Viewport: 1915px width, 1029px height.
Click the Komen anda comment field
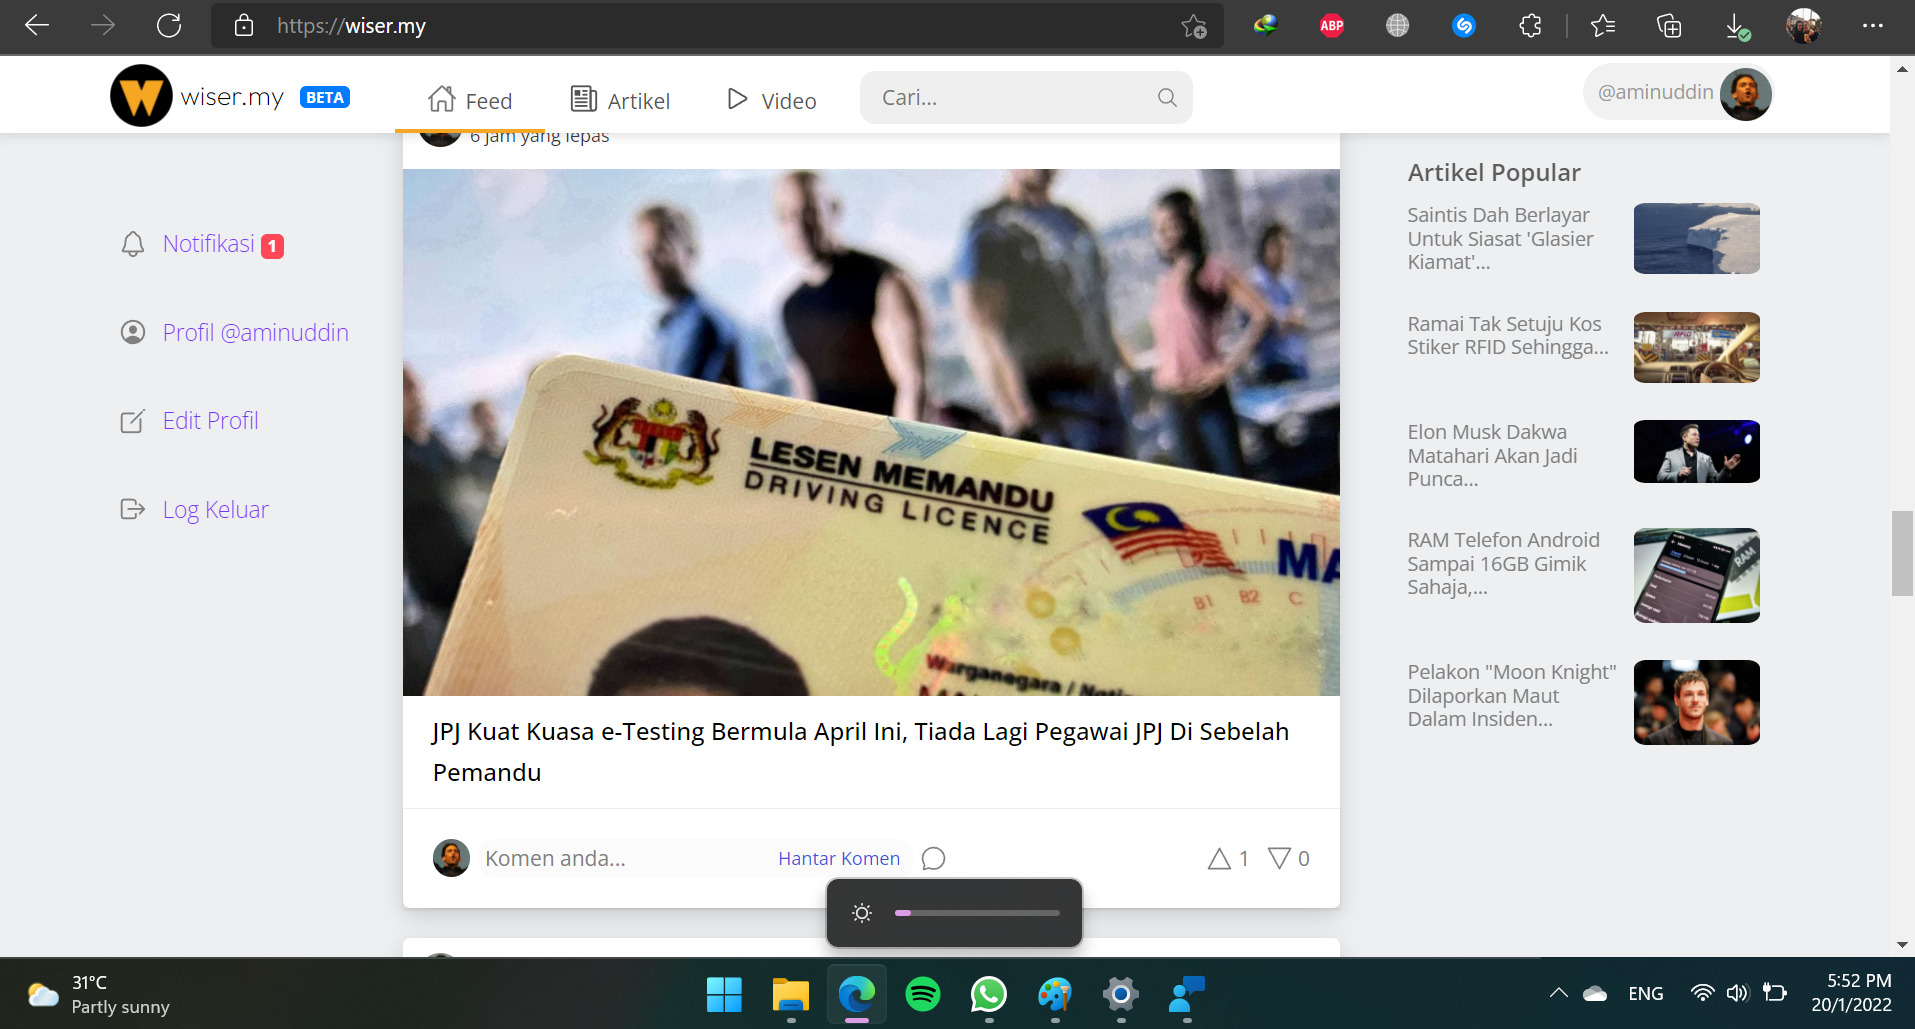click(x=620, y=859)
